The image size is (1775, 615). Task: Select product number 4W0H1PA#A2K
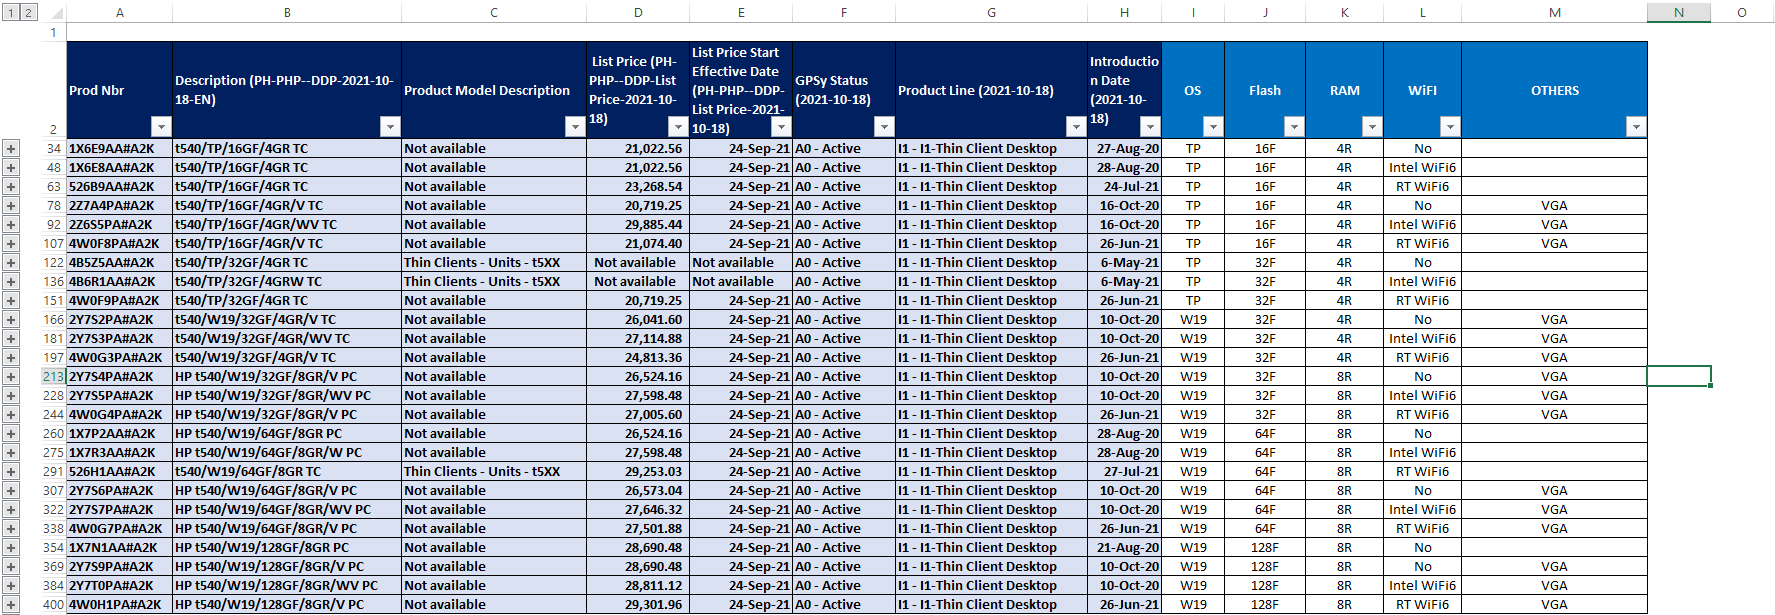point(120,605)
